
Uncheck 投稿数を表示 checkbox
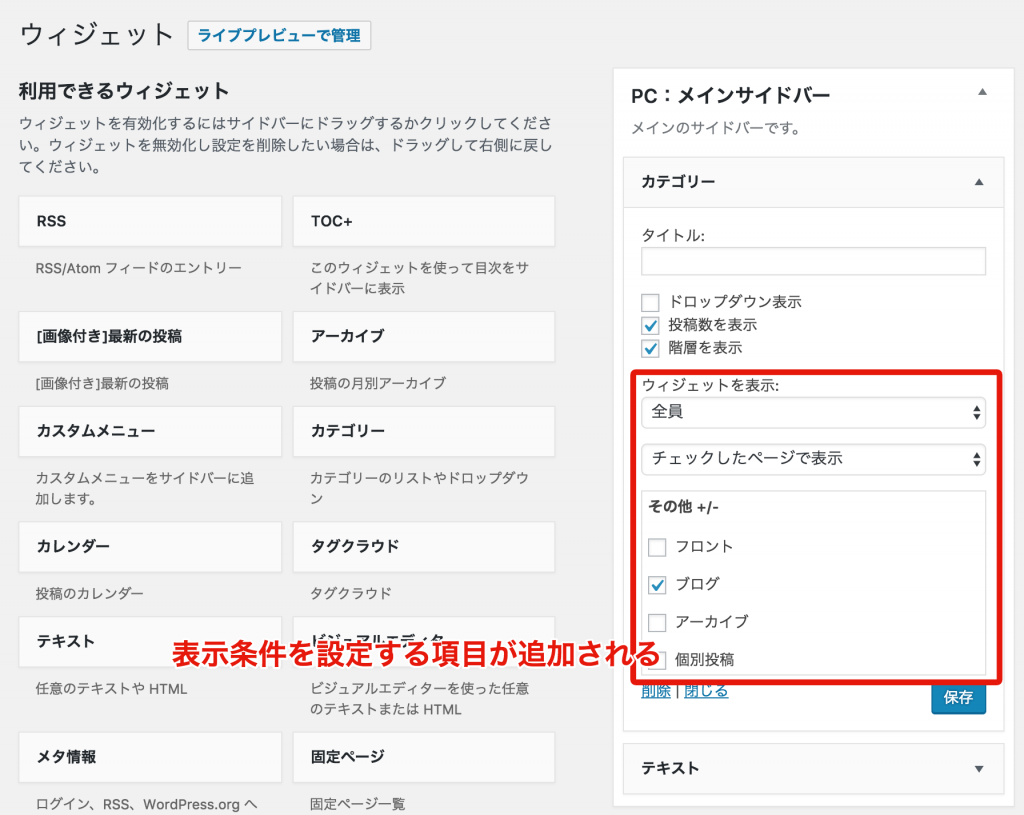point(650,325)
